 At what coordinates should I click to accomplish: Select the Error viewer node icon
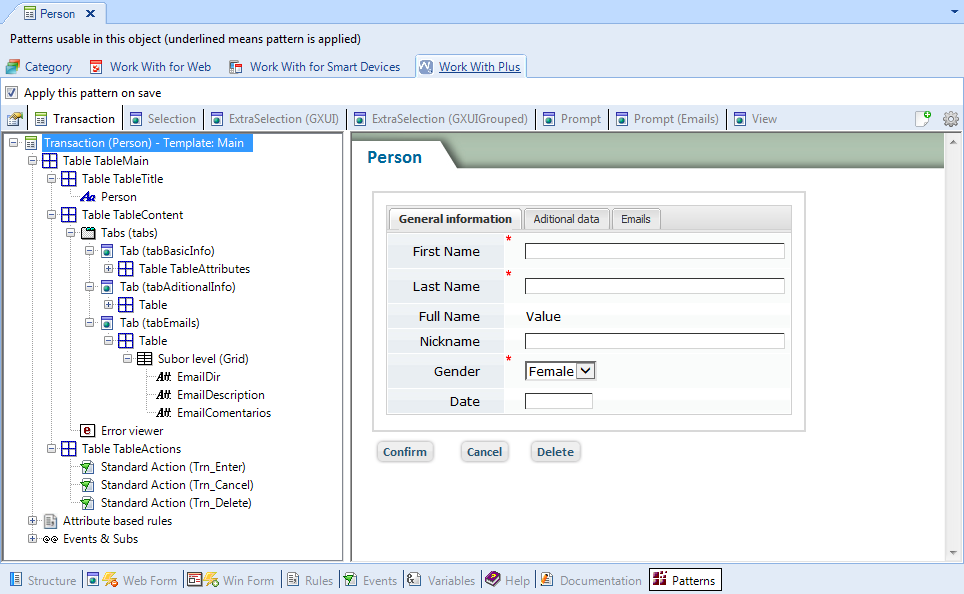point(88,431)
